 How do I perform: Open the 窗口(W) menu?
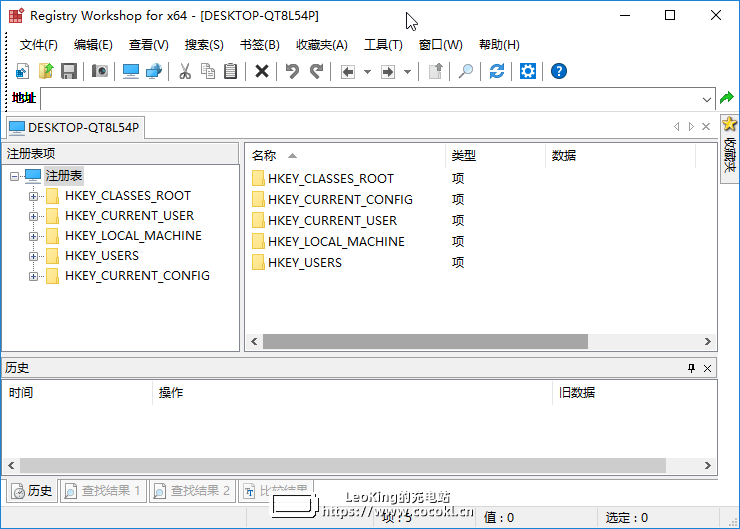[441, 45]
